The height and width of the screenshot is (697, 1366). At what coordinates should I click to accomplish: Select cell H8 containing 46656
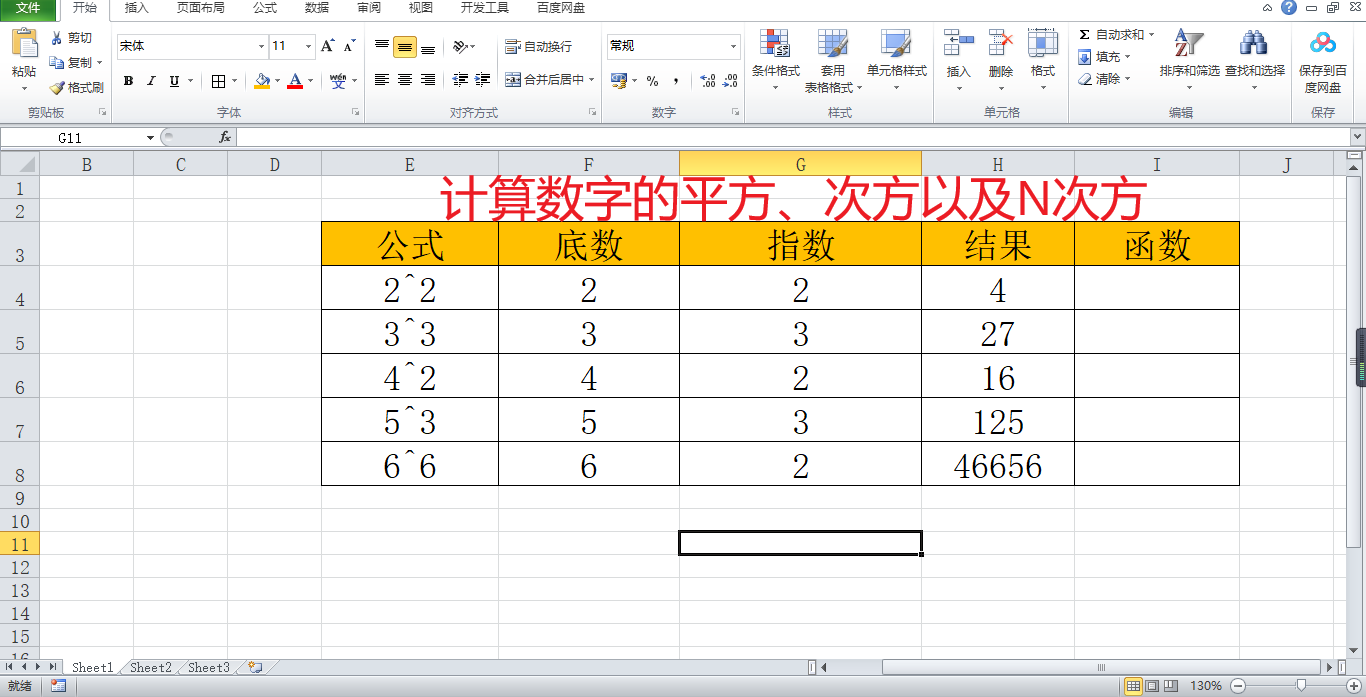click(x=998, y=464)
